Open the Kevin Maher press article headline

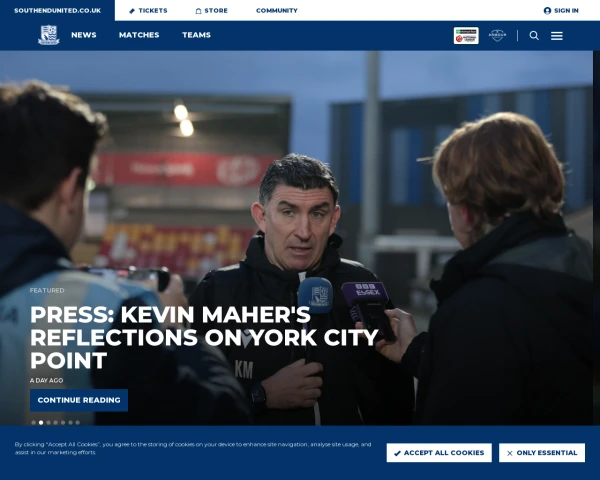(x=204, y=337)
